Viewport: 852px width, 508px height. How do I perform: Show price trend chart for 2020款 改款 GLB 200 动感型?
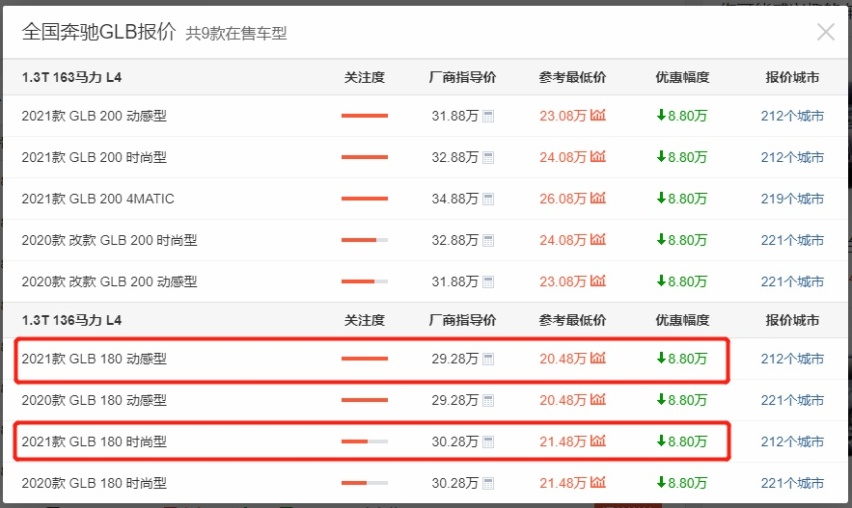click(598, 280)
